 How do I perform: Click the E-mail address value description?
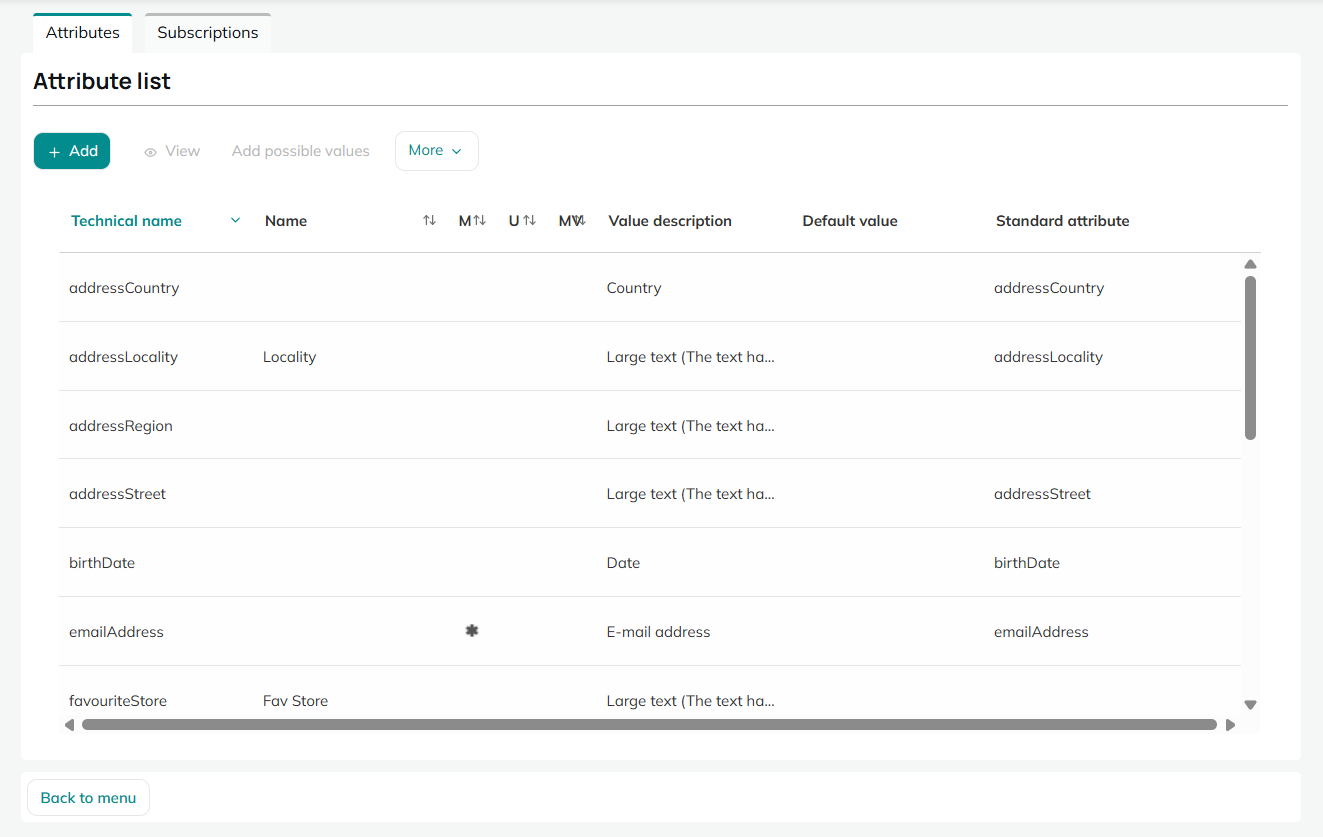click(658, 632)
